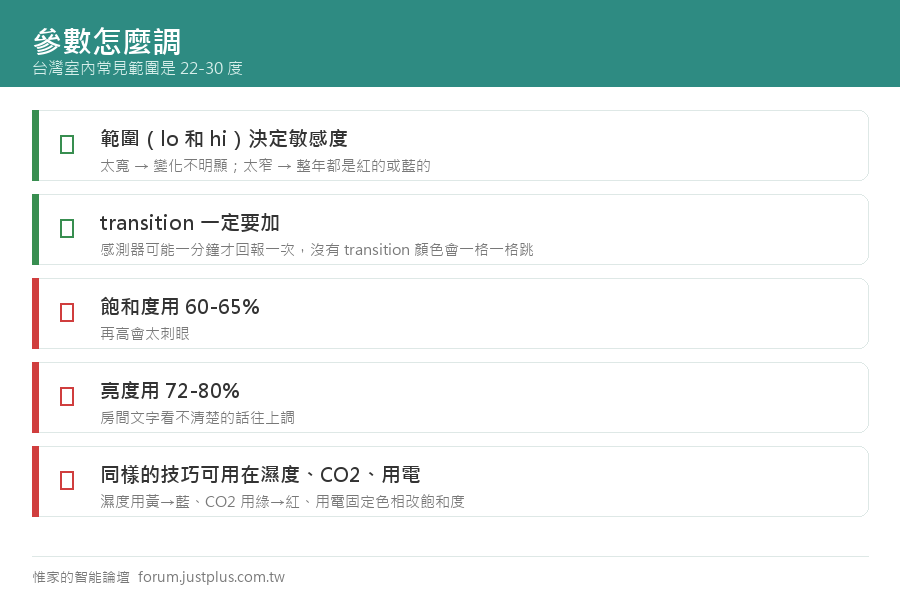Click the description about 感測器可能一分鐘才回報一次
Screen dimensions: 900x600
[317, 250]
